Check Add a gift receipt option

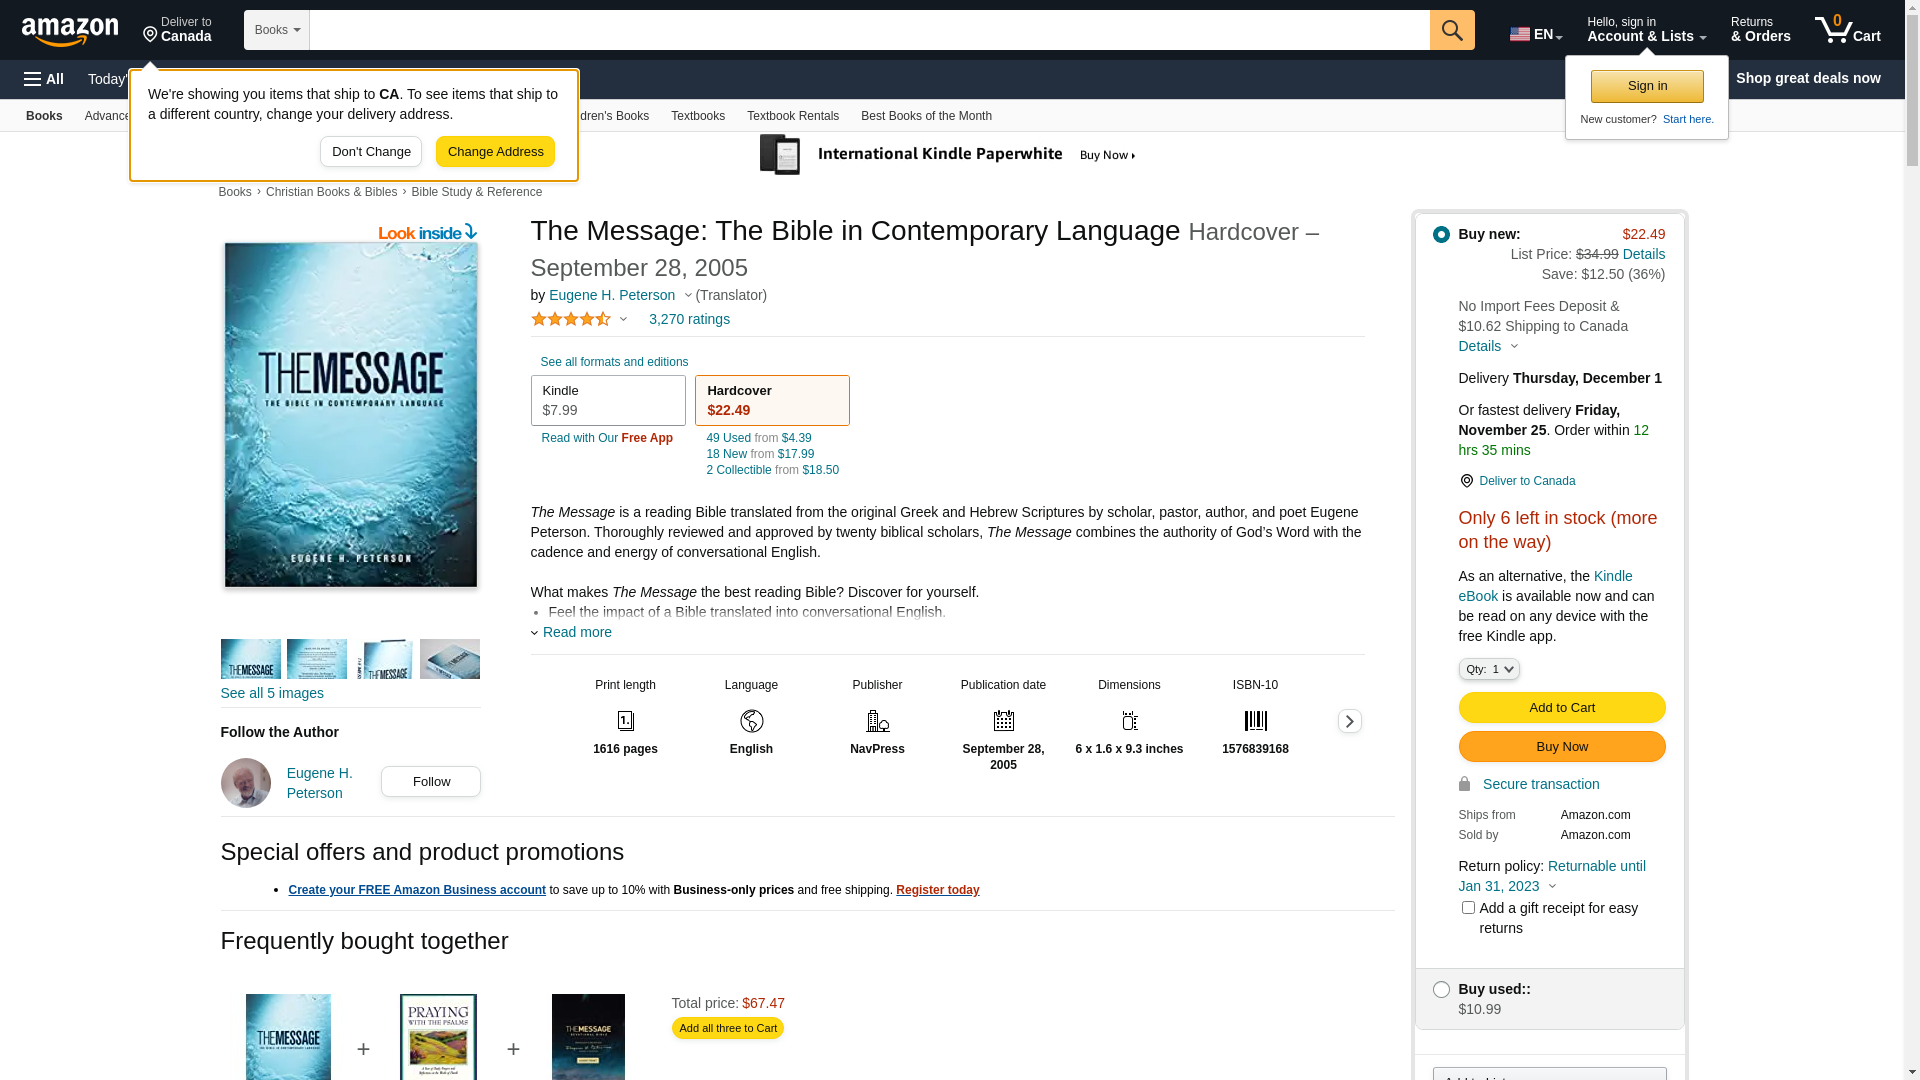point(1468,908)
